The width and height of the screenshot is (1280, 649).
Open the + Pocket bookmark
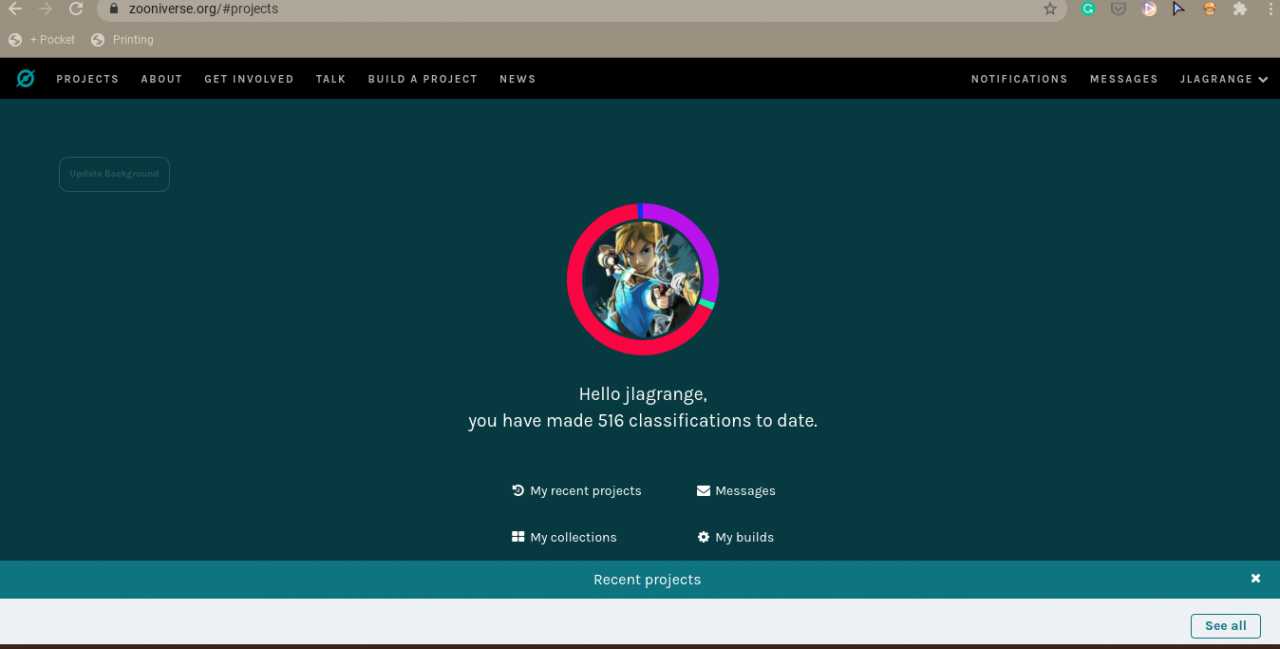pyautogui.click(x=42, y=40)
